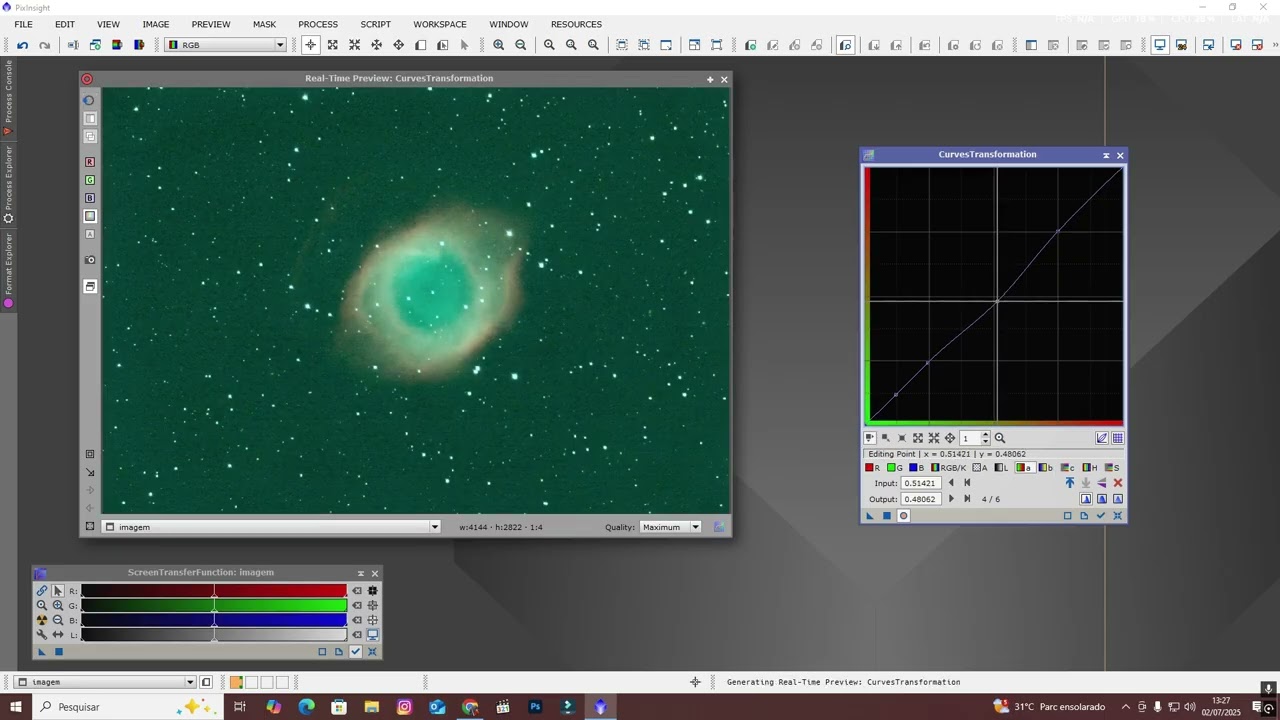Click the STF wrench settings icon
The image size is (1280, 720).
42,635
